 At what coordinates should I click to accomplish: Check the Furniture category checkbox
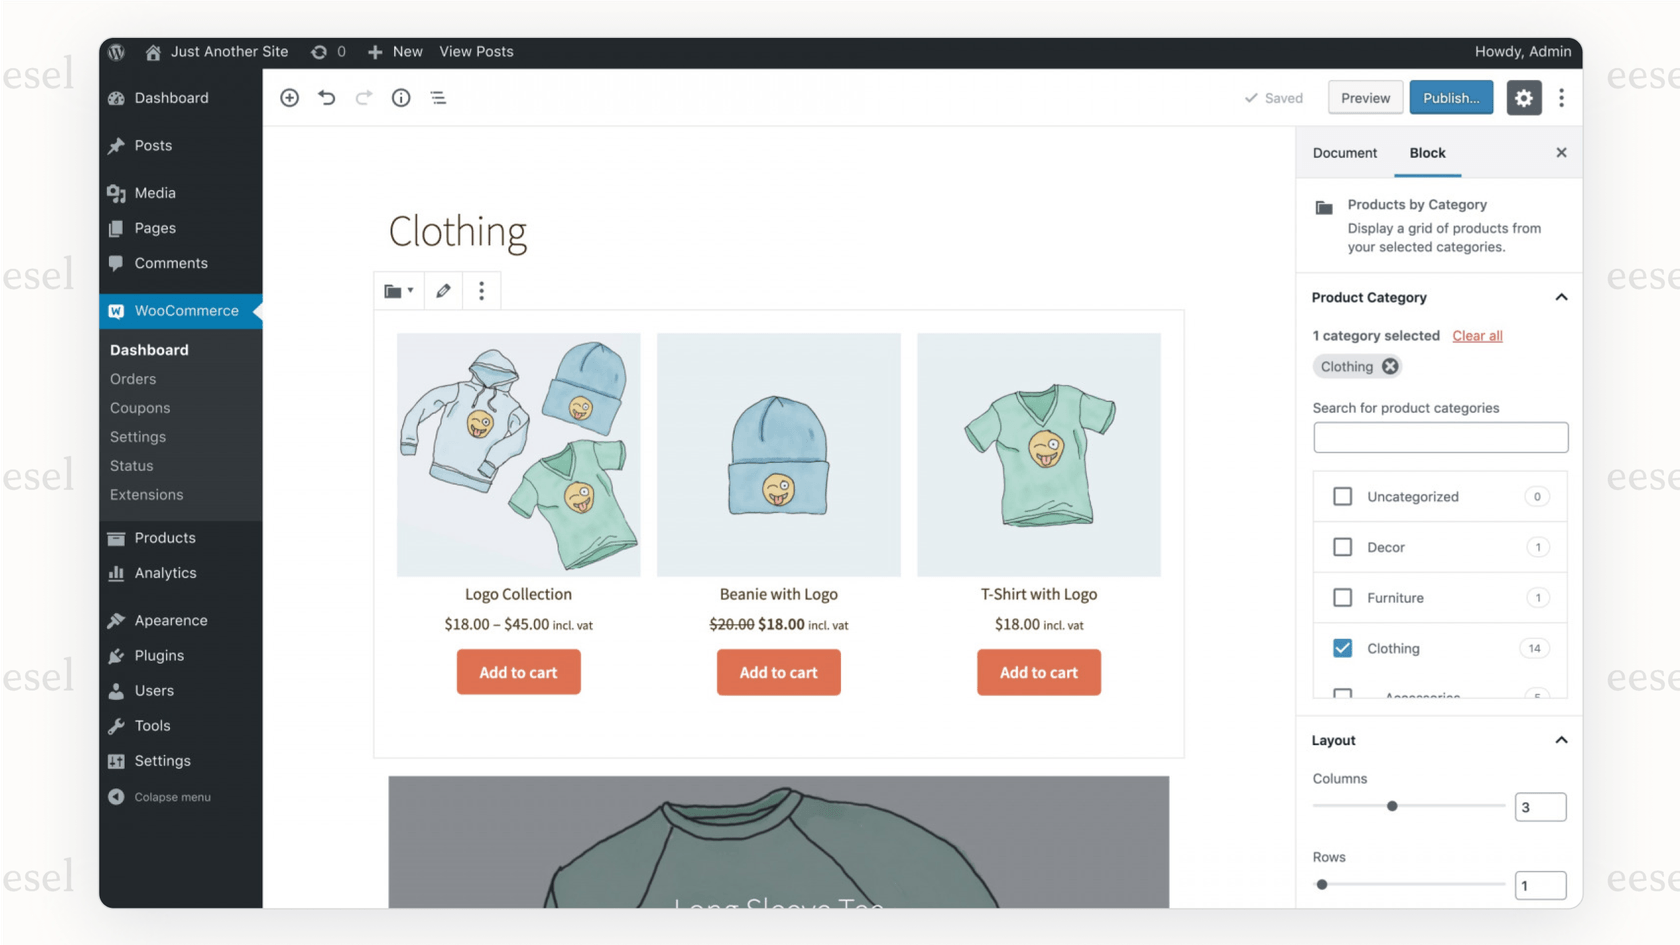tap(1343, 597)
